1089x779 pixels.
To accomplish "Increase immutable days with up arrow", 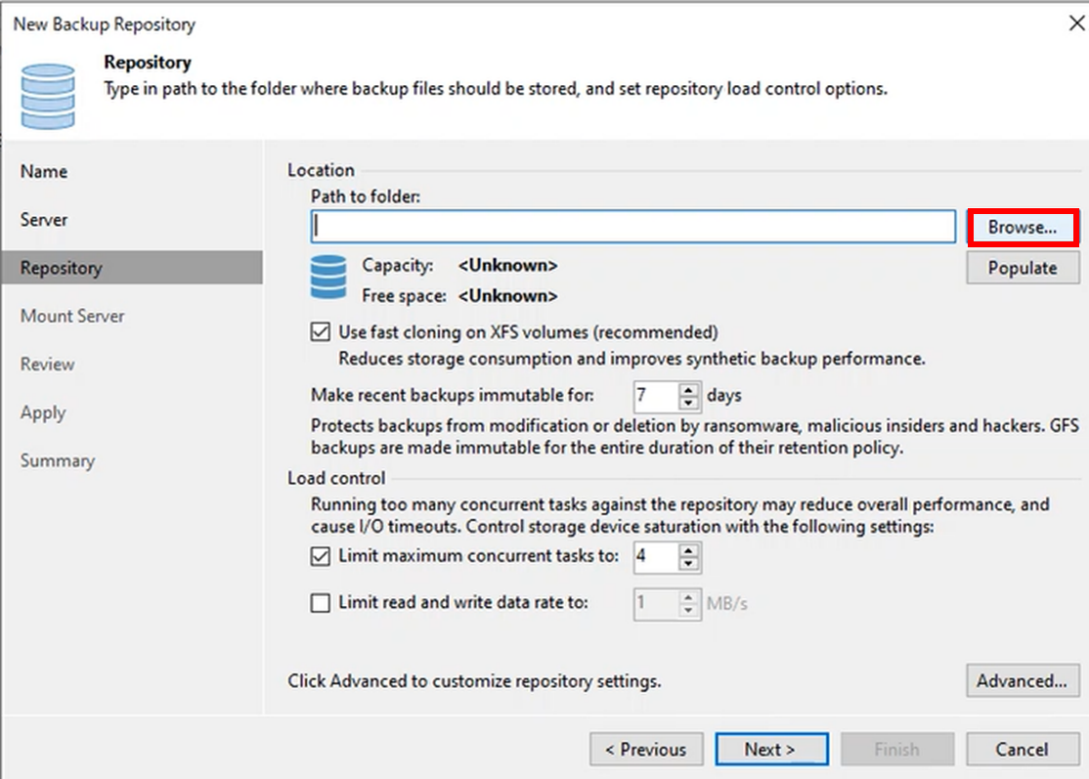I will (688, 389).
